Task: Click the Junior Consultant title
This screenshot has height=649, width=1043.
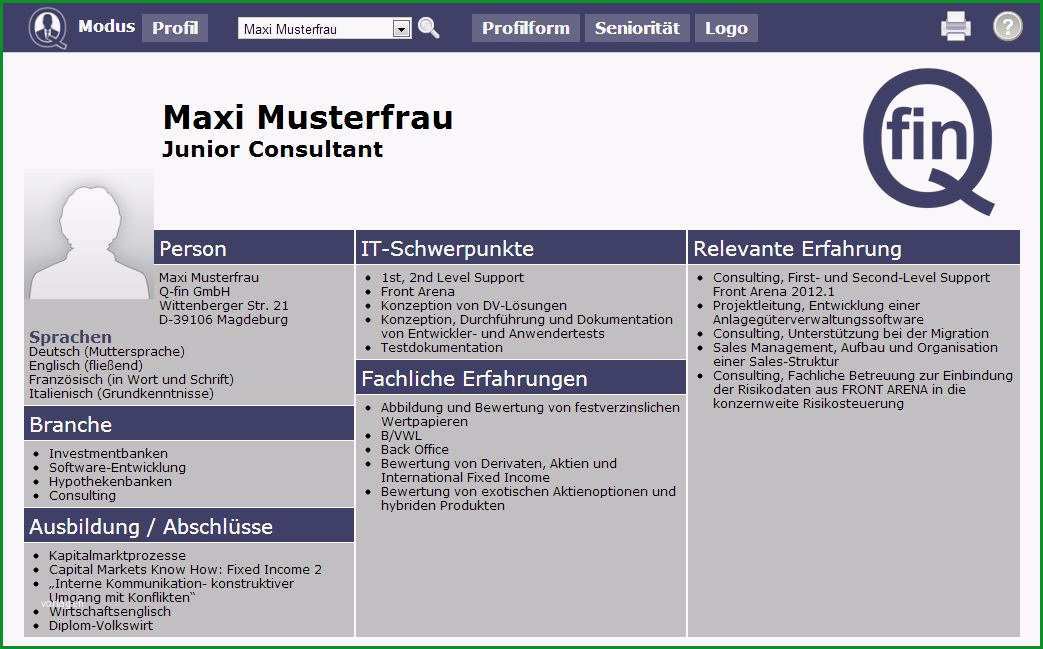Action: pos(272,149)
